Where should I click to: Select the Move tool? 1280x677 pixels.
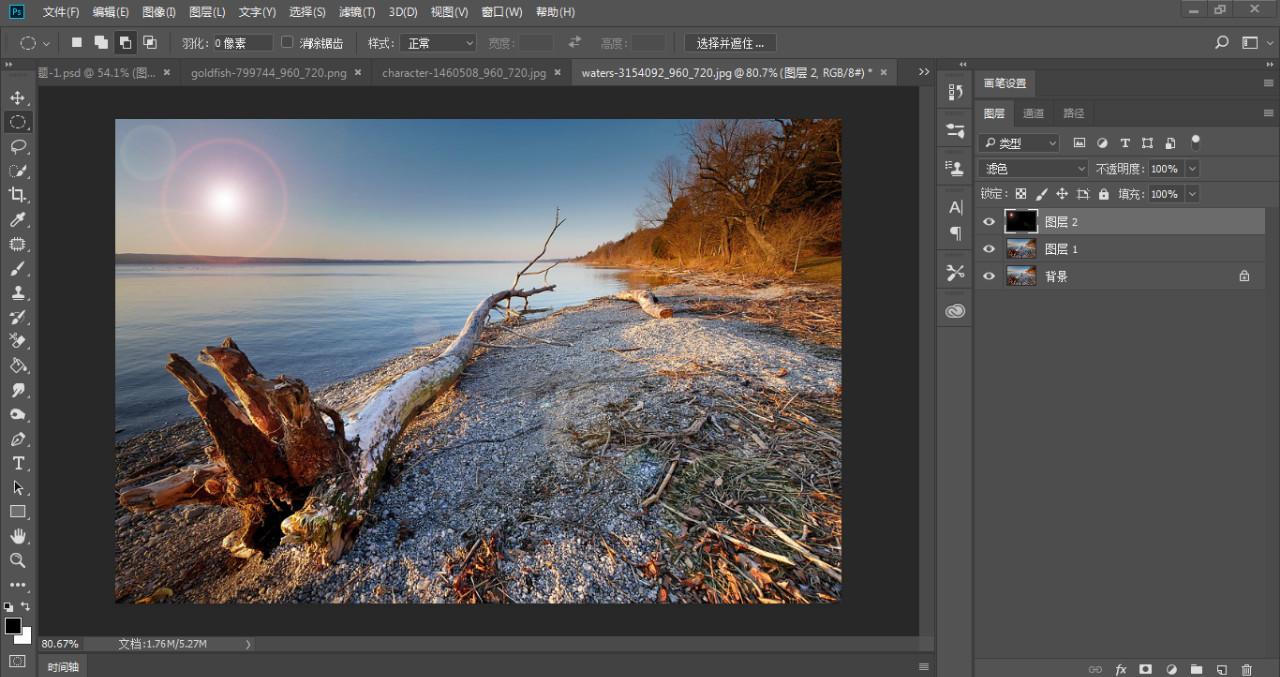(18, 98)
